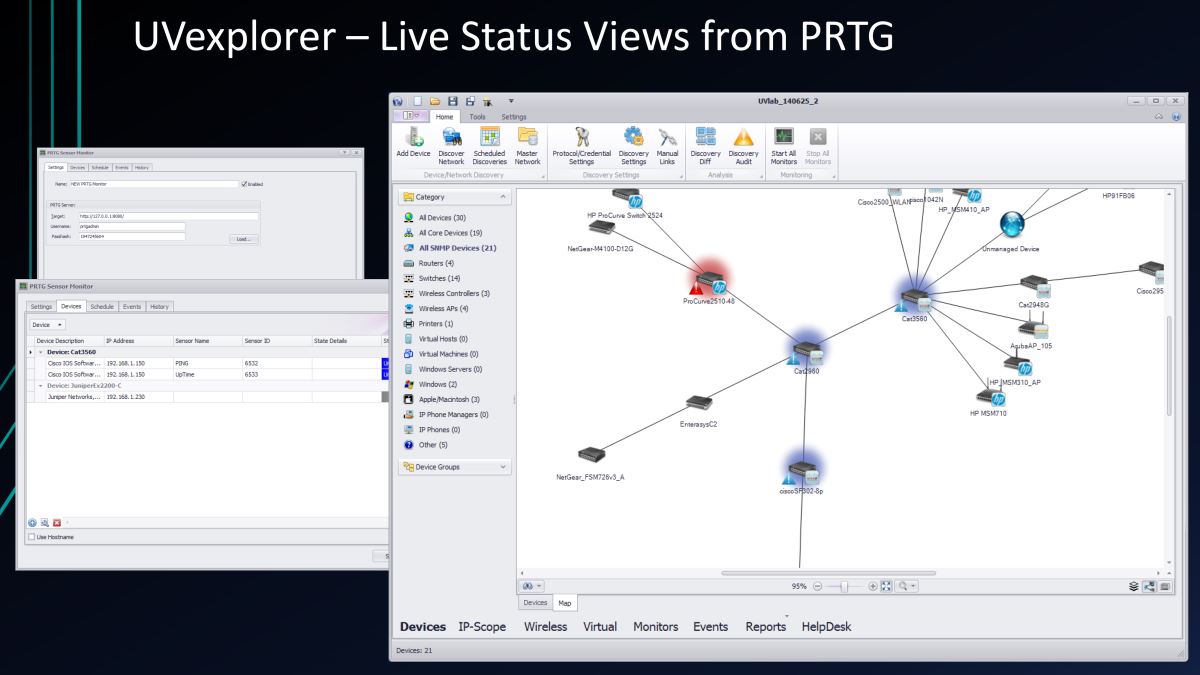The height and width of the screenshot is (675, 1200).
Task: Open History tab in PRTG Sensor Monitor
Action: (x=160, y=306)
